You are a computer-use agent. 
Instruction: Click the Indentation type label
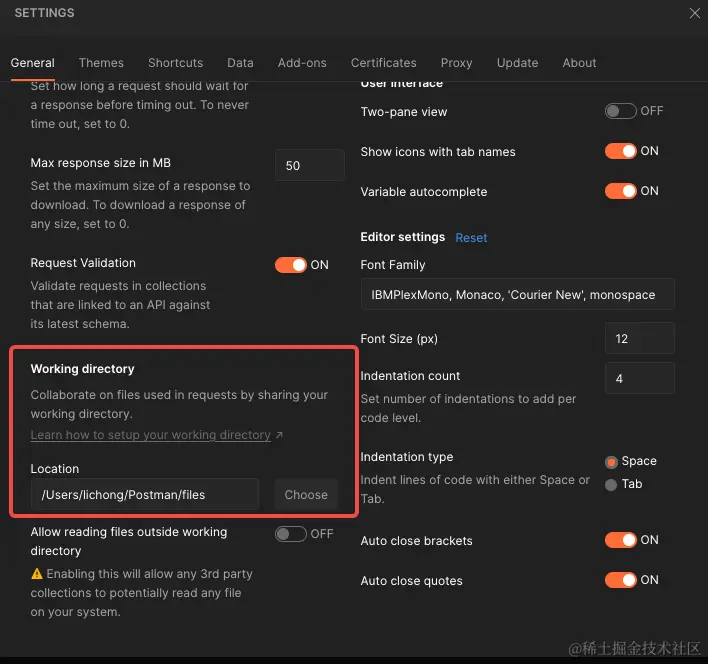point(407,457)
